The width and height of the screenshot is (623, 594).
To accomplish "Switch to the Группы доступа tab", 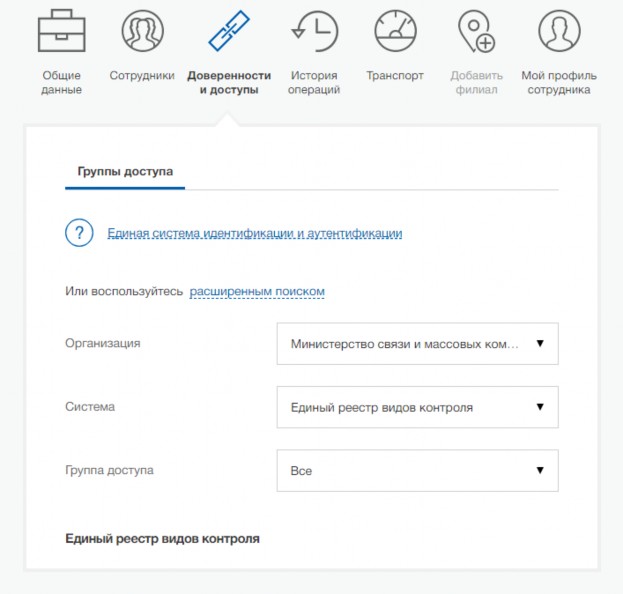I will point(125,172).
